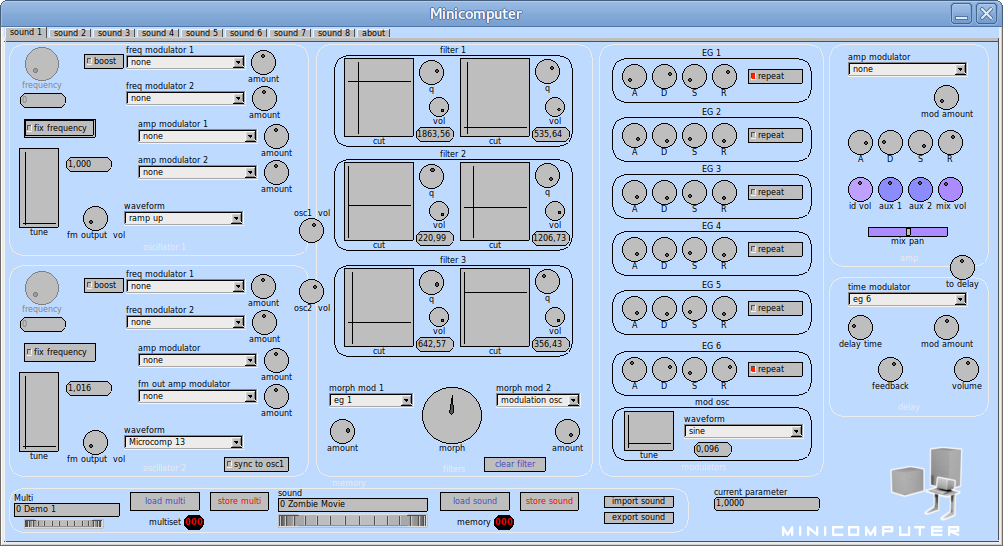Click the store multi button
This screenshot has width=1003, height=546.
pos(239,501)
